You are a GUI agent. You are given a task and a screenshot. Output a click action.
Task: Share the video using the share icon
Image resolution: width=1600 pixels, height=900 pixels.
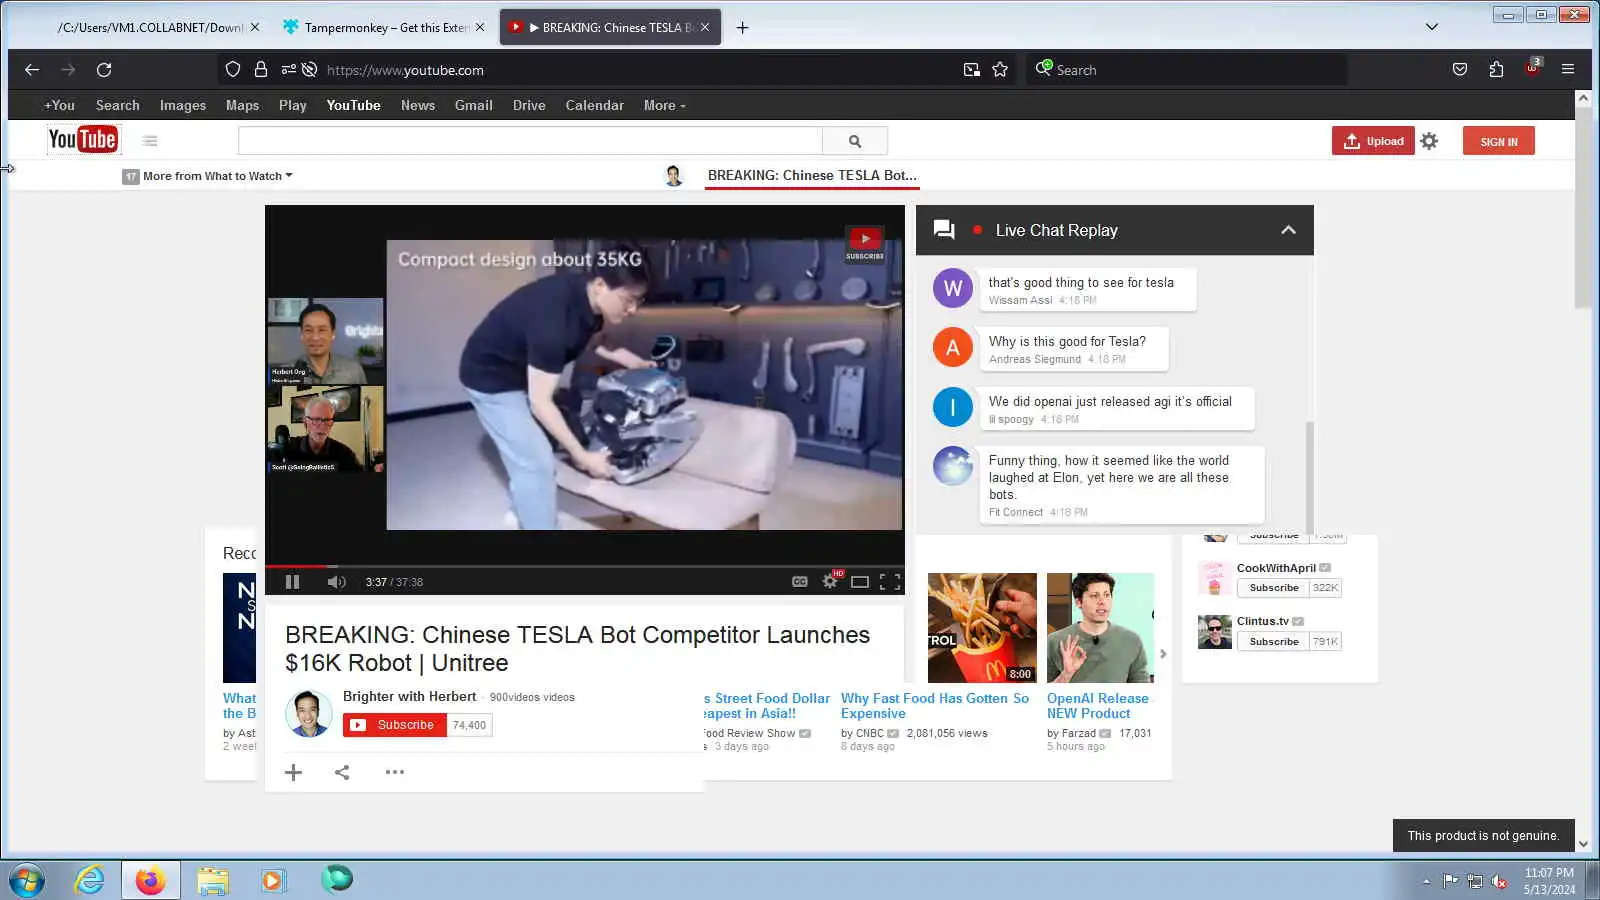[342, 772]
